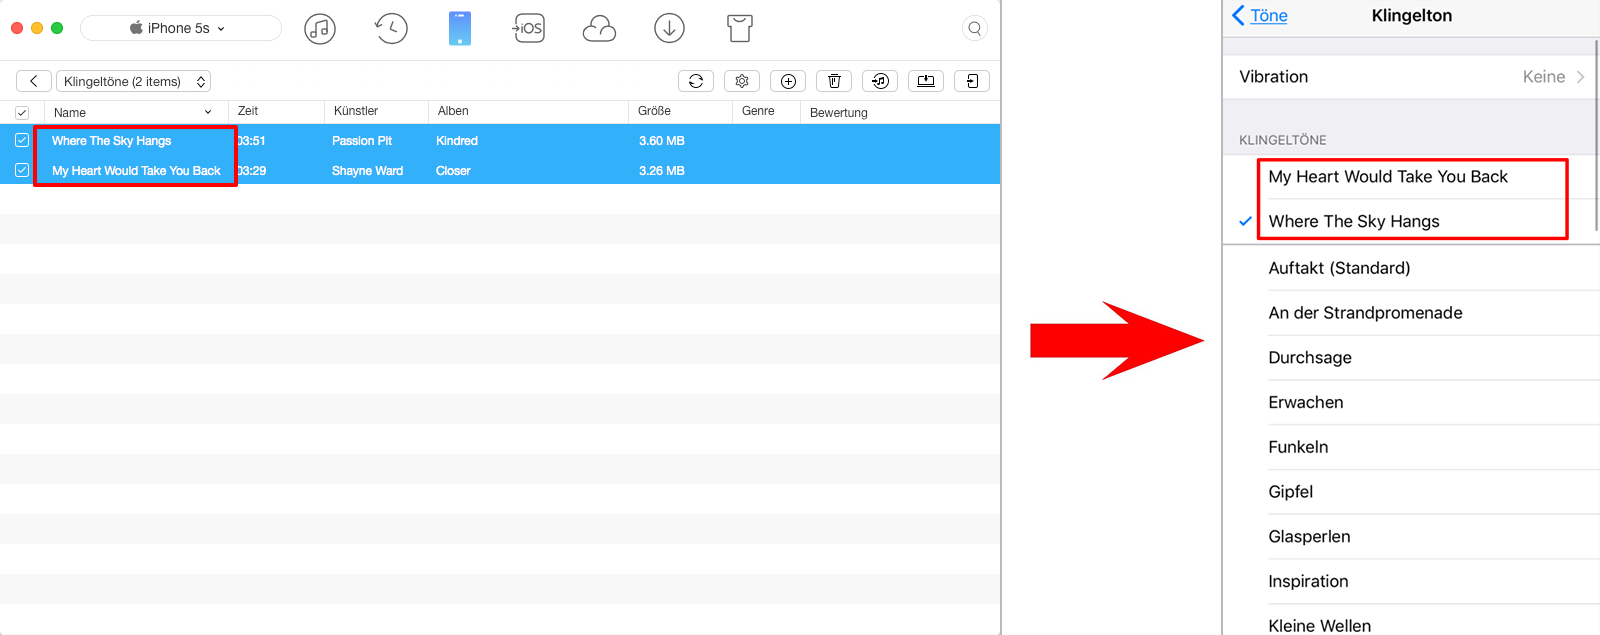Click the Name column sort arrow
Viewport: 1600px width, 635px height.
[x=208, y=112]
